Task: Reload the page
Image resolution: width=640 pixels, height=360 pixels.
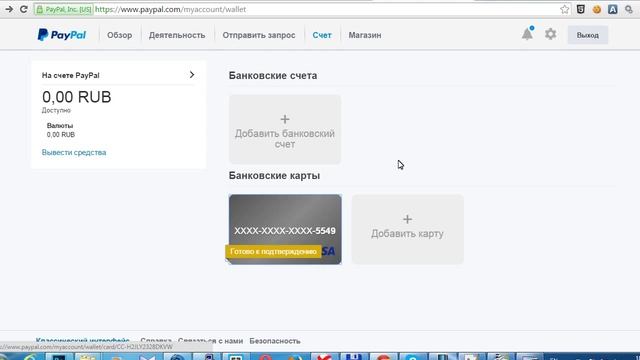Action: 24,9
